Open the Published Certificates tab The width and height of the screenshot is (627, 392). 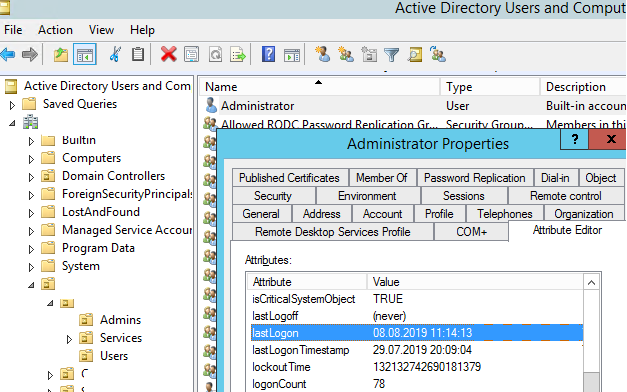click(x=289, y=178)
